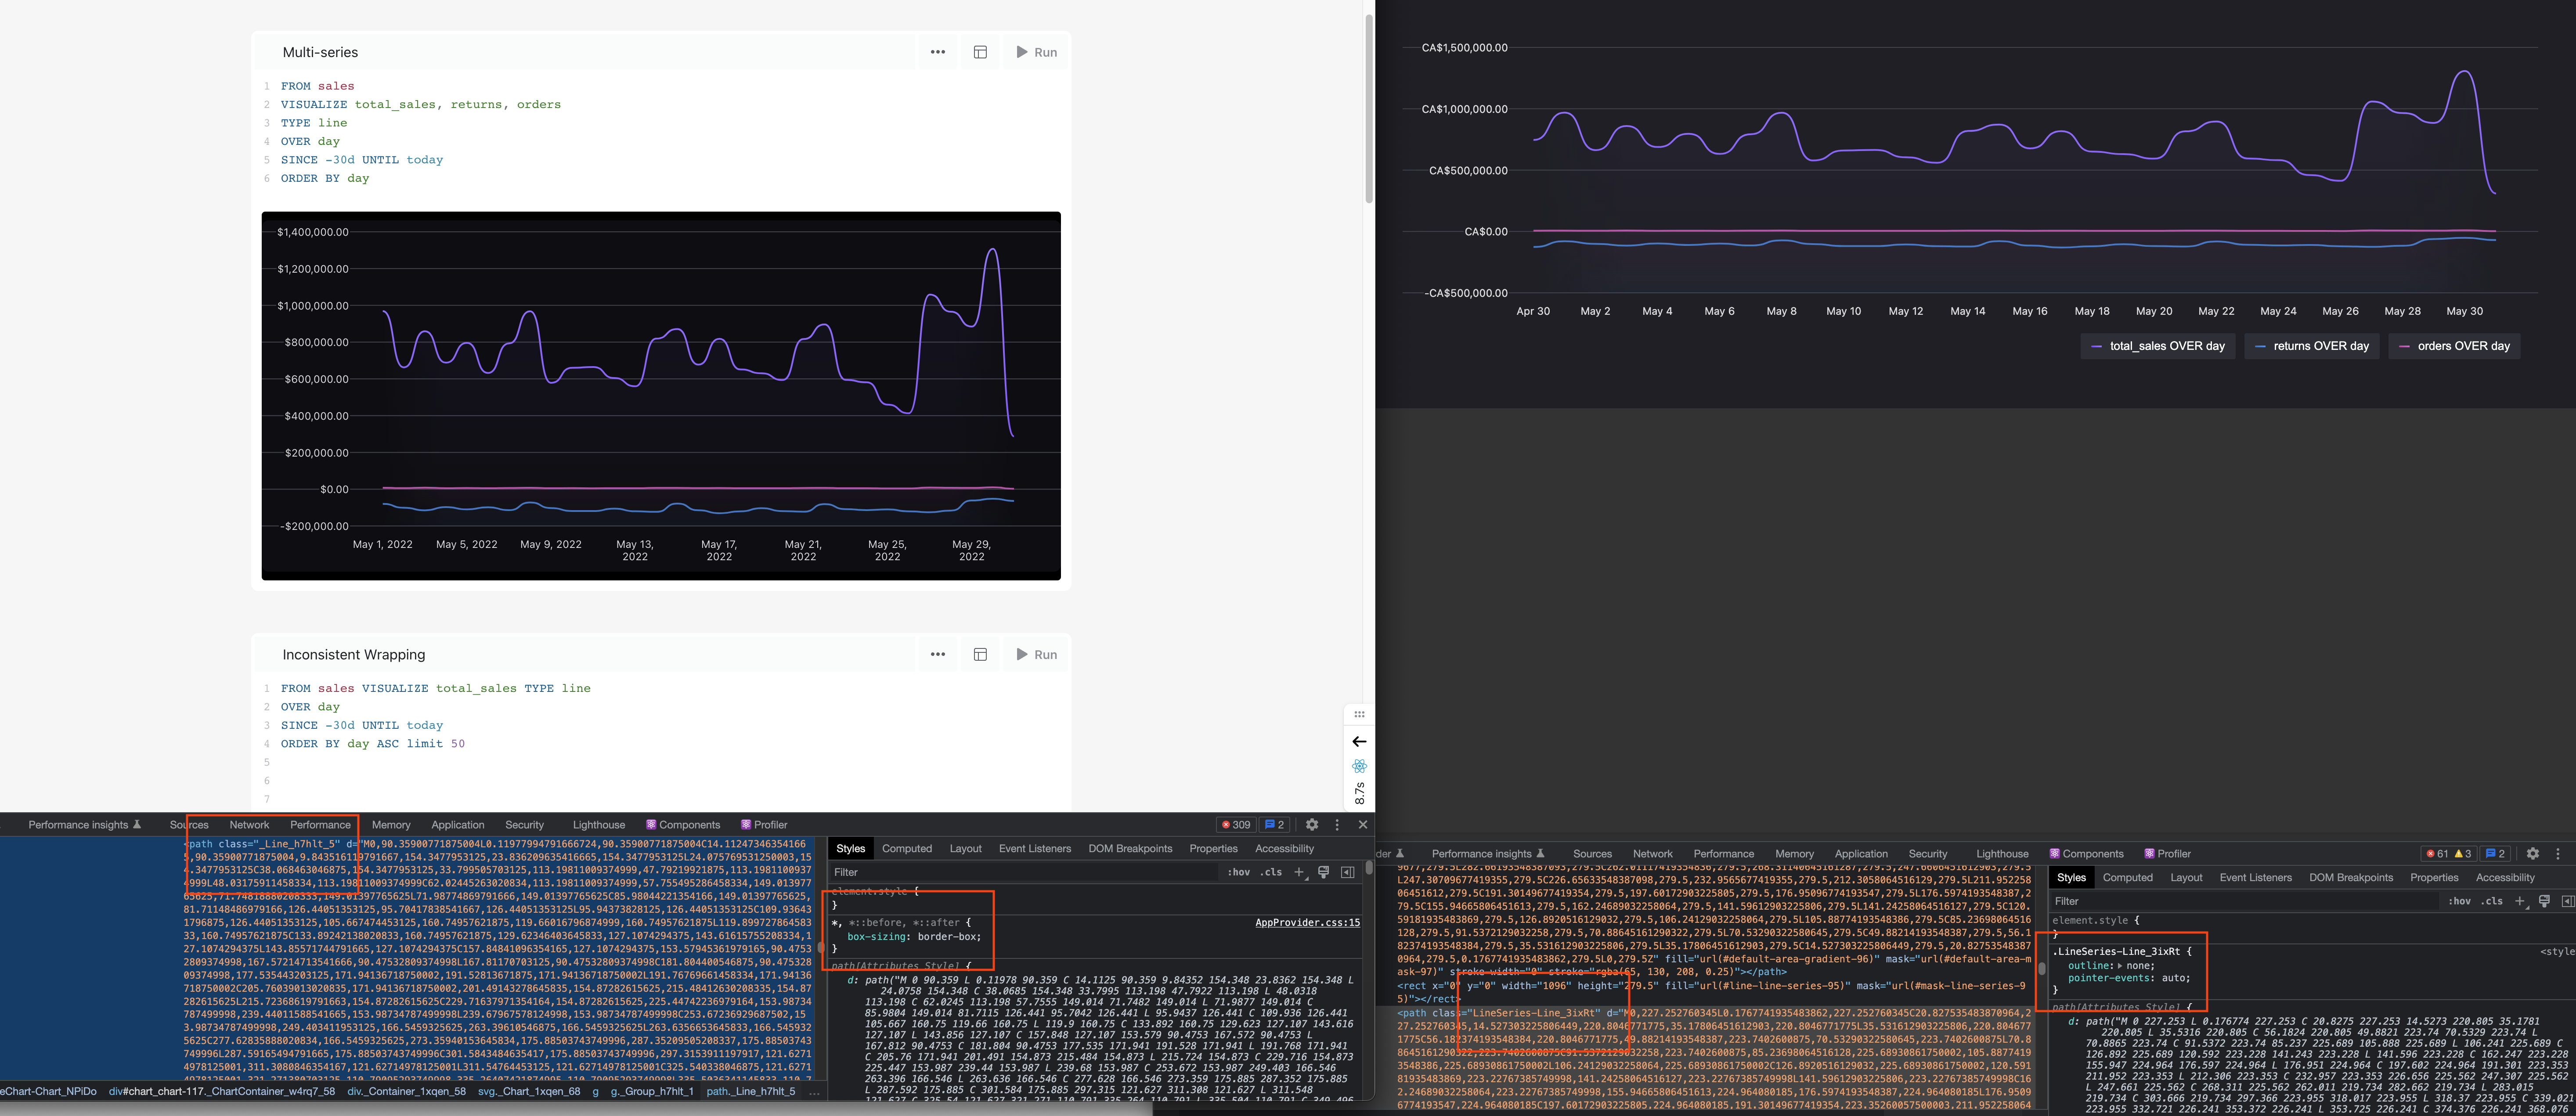The image size is (2576, 1116).
Task: Open more options for Multi-series query
Action: pos(937,52)
